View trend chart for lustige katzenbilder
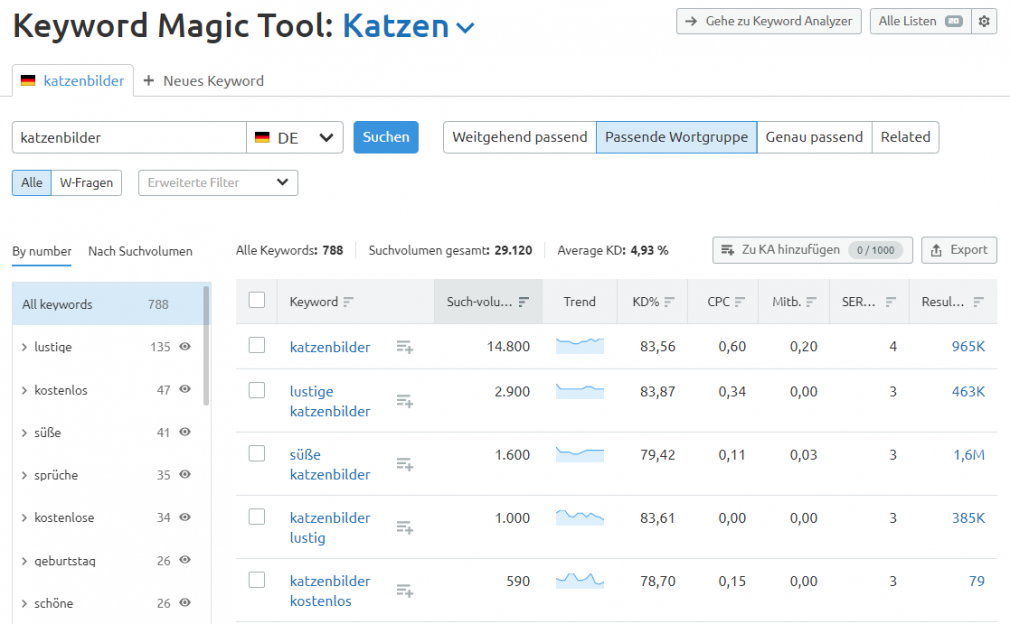Screen dimensions: 1010x624 580,391
